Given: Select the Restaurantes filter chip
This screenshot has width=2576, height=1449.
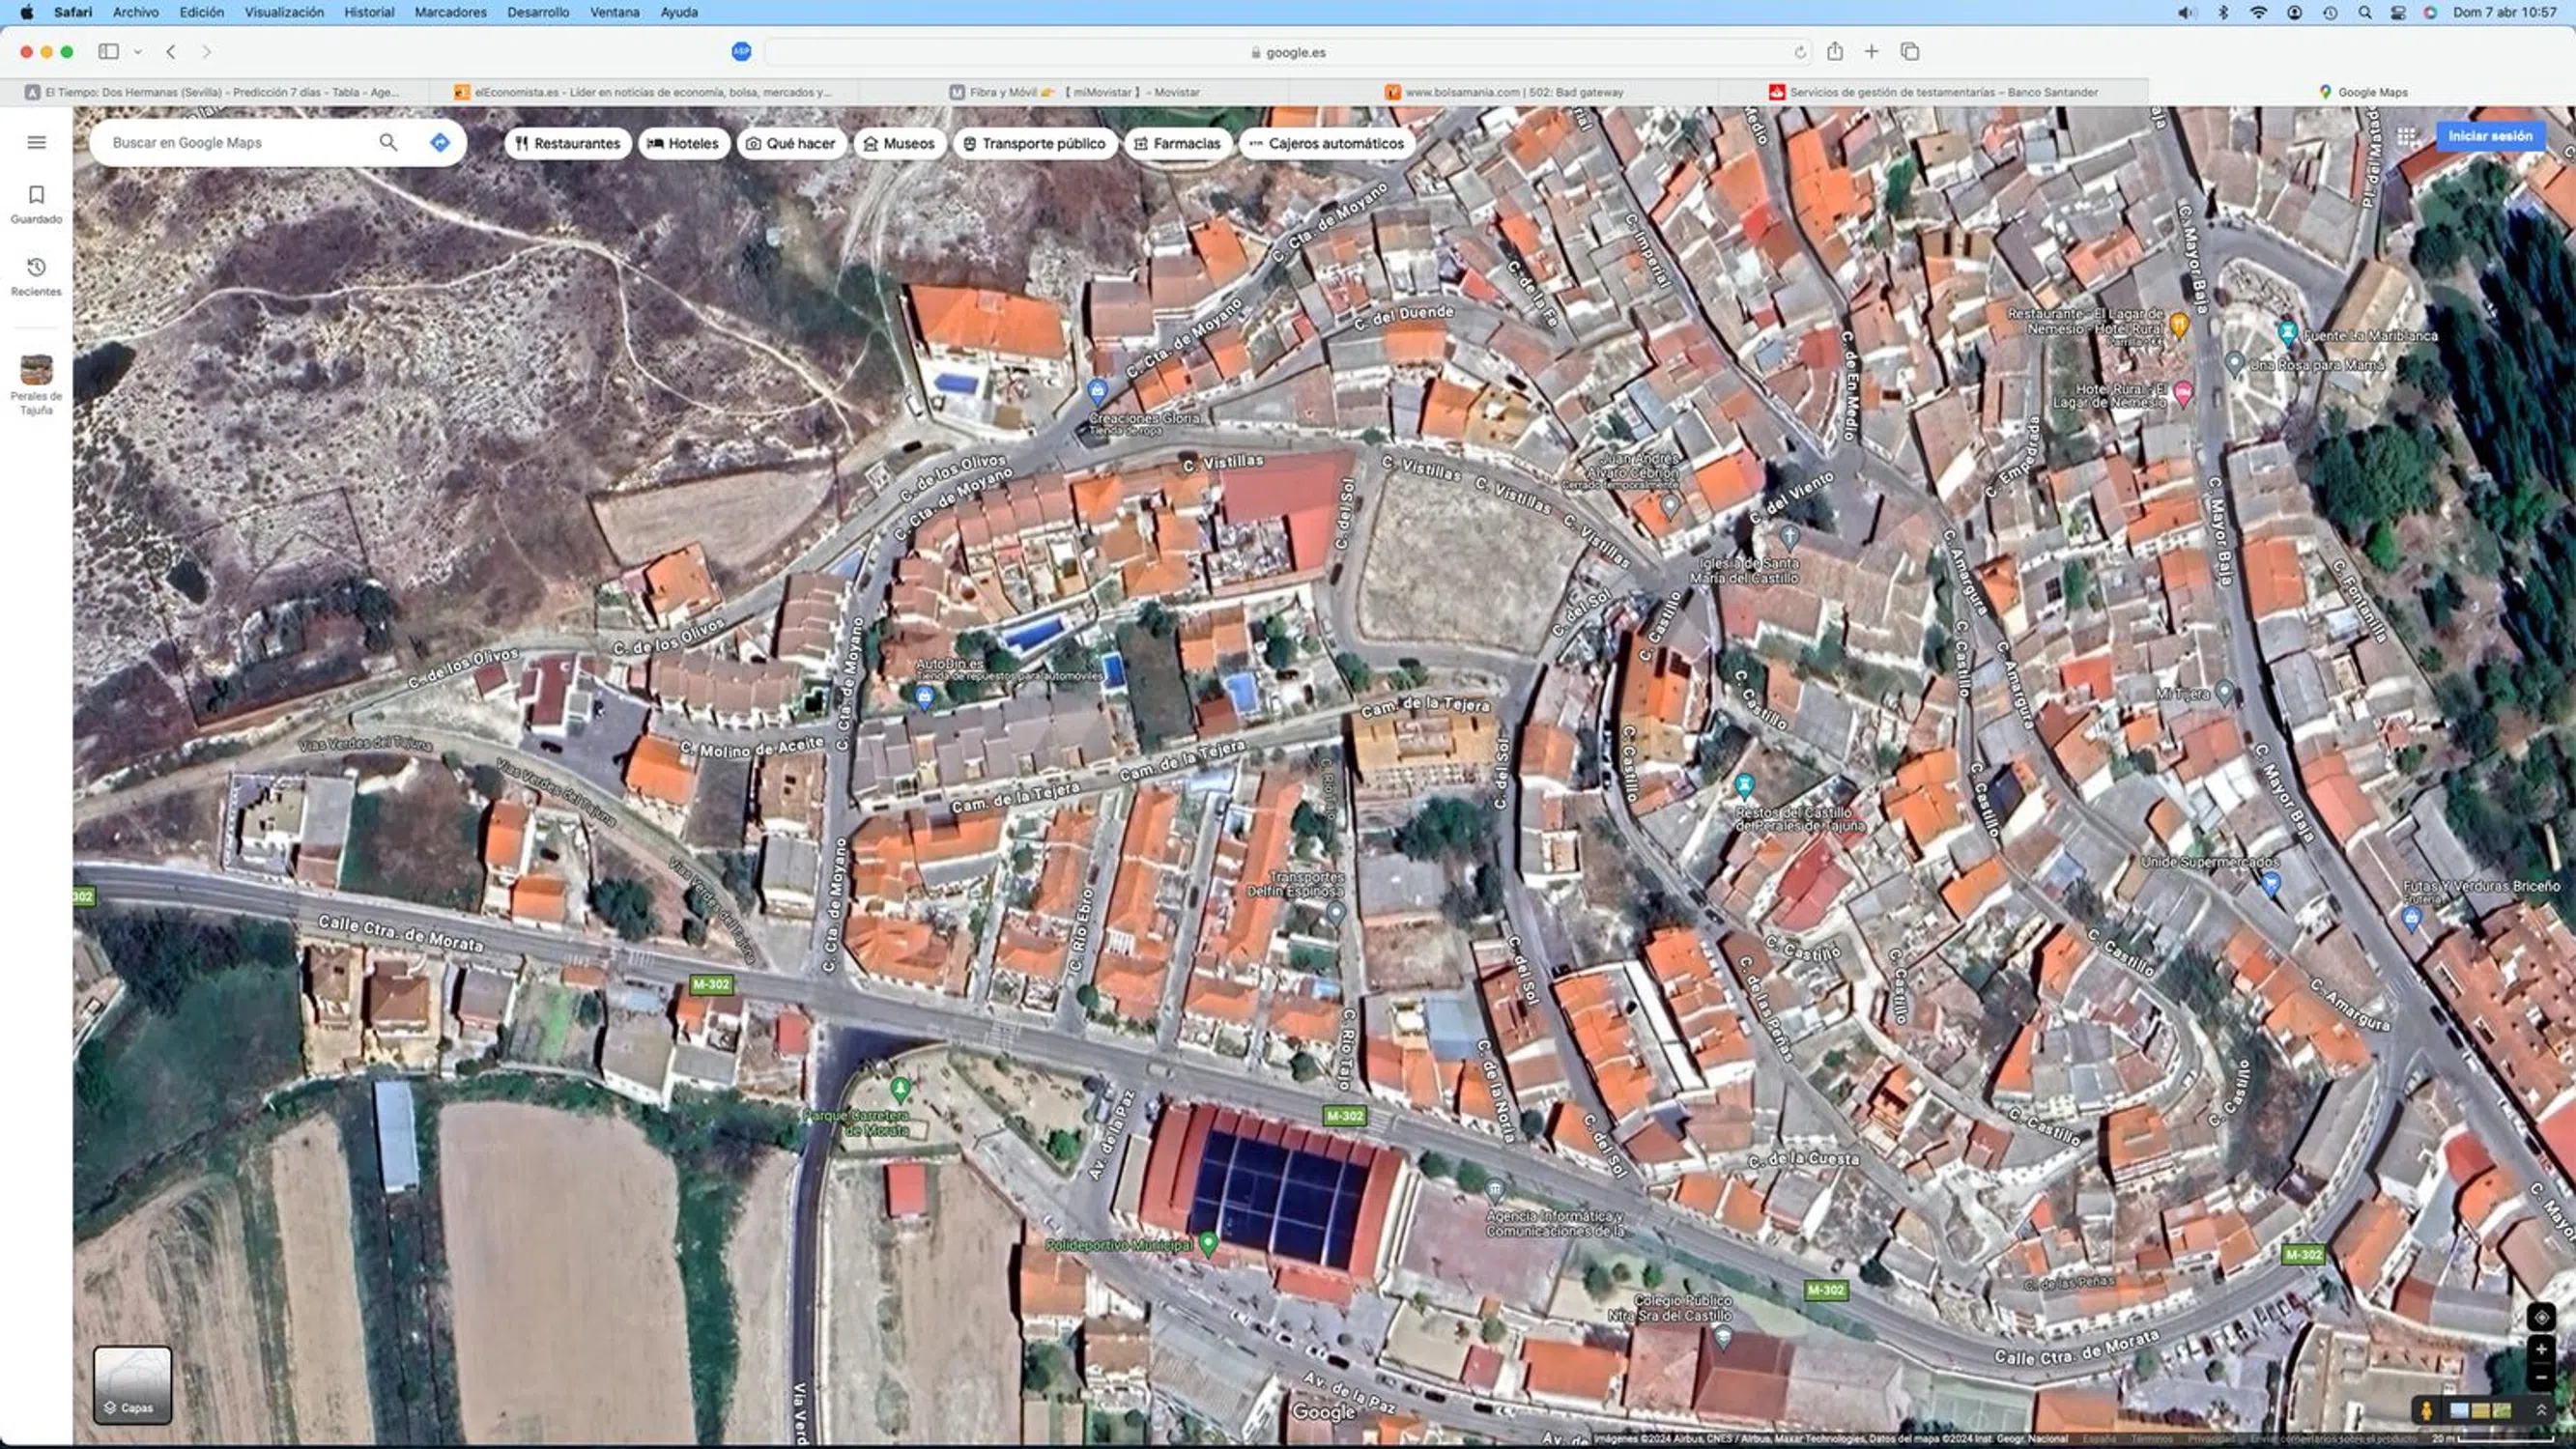Looking at the screenshot, I should click(x=567, y=143).
